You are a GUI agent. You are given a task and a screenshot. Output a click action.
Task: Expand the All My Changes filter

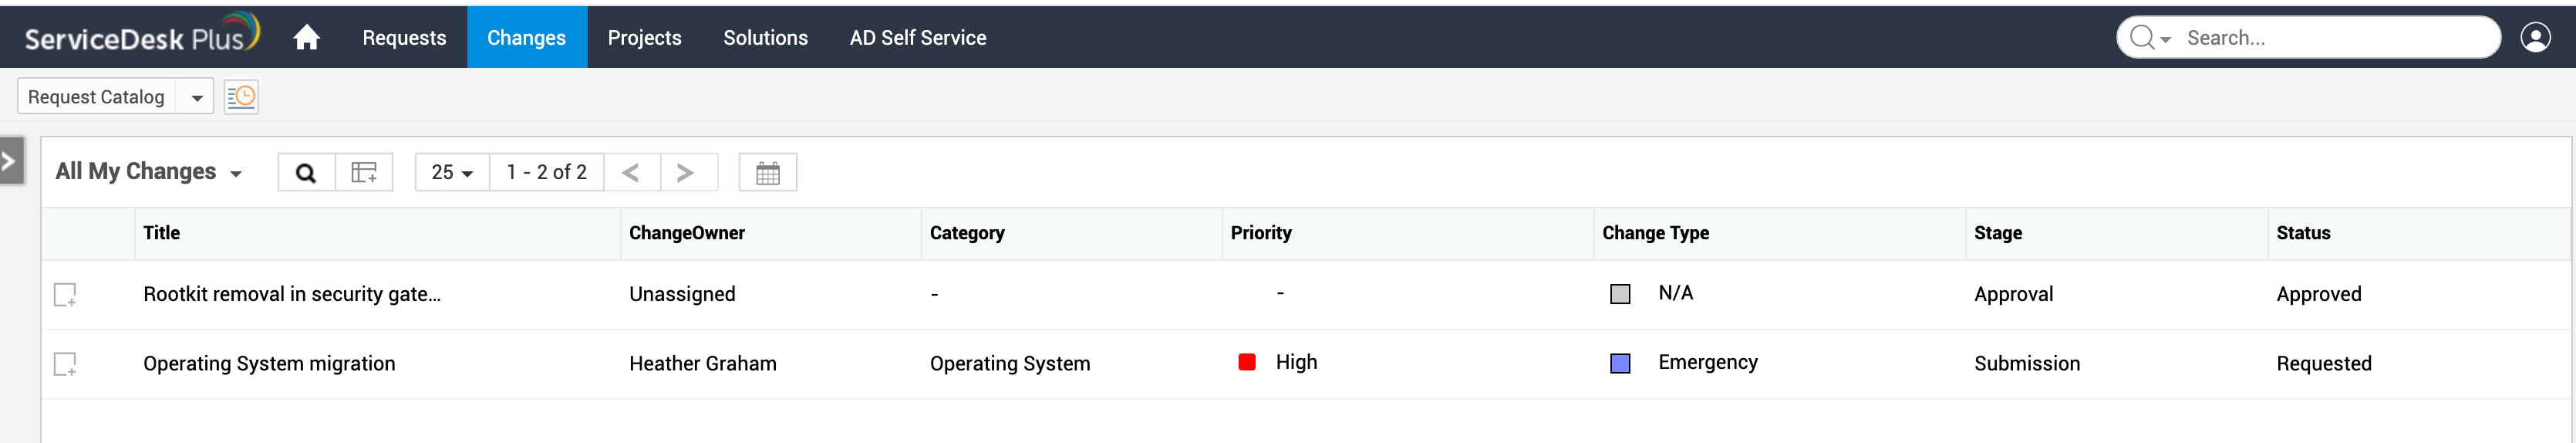149,172
